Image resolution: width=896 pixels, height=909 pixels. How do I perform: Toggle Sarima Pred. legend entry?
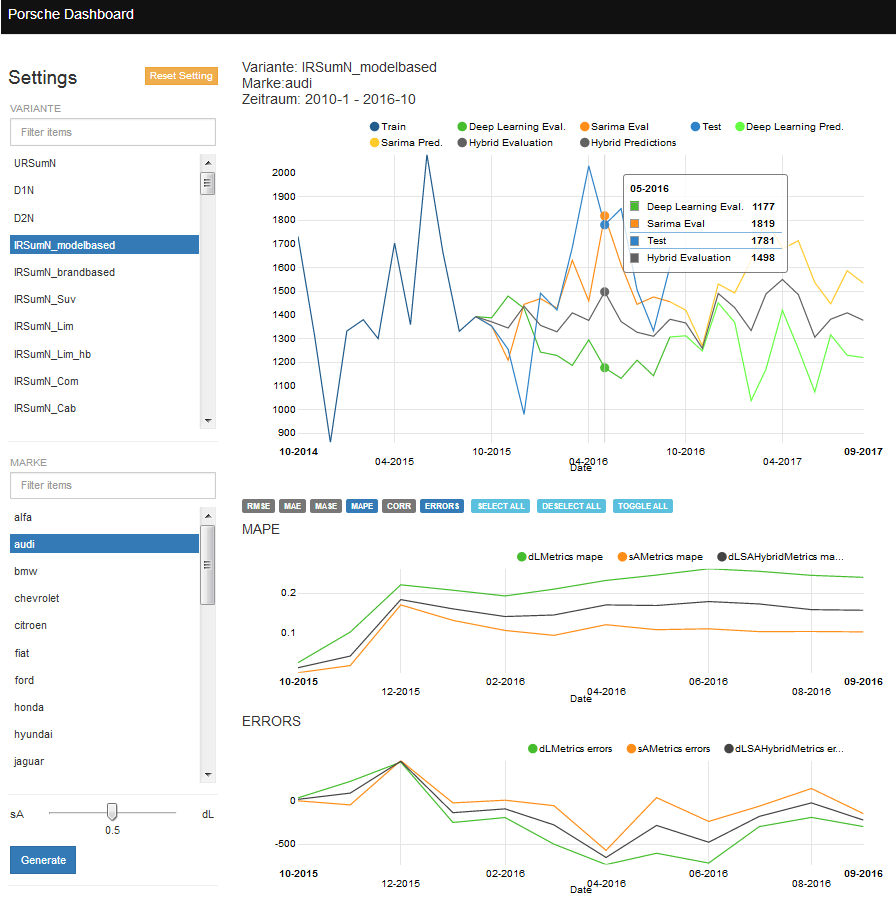click(x=406, y=143)
